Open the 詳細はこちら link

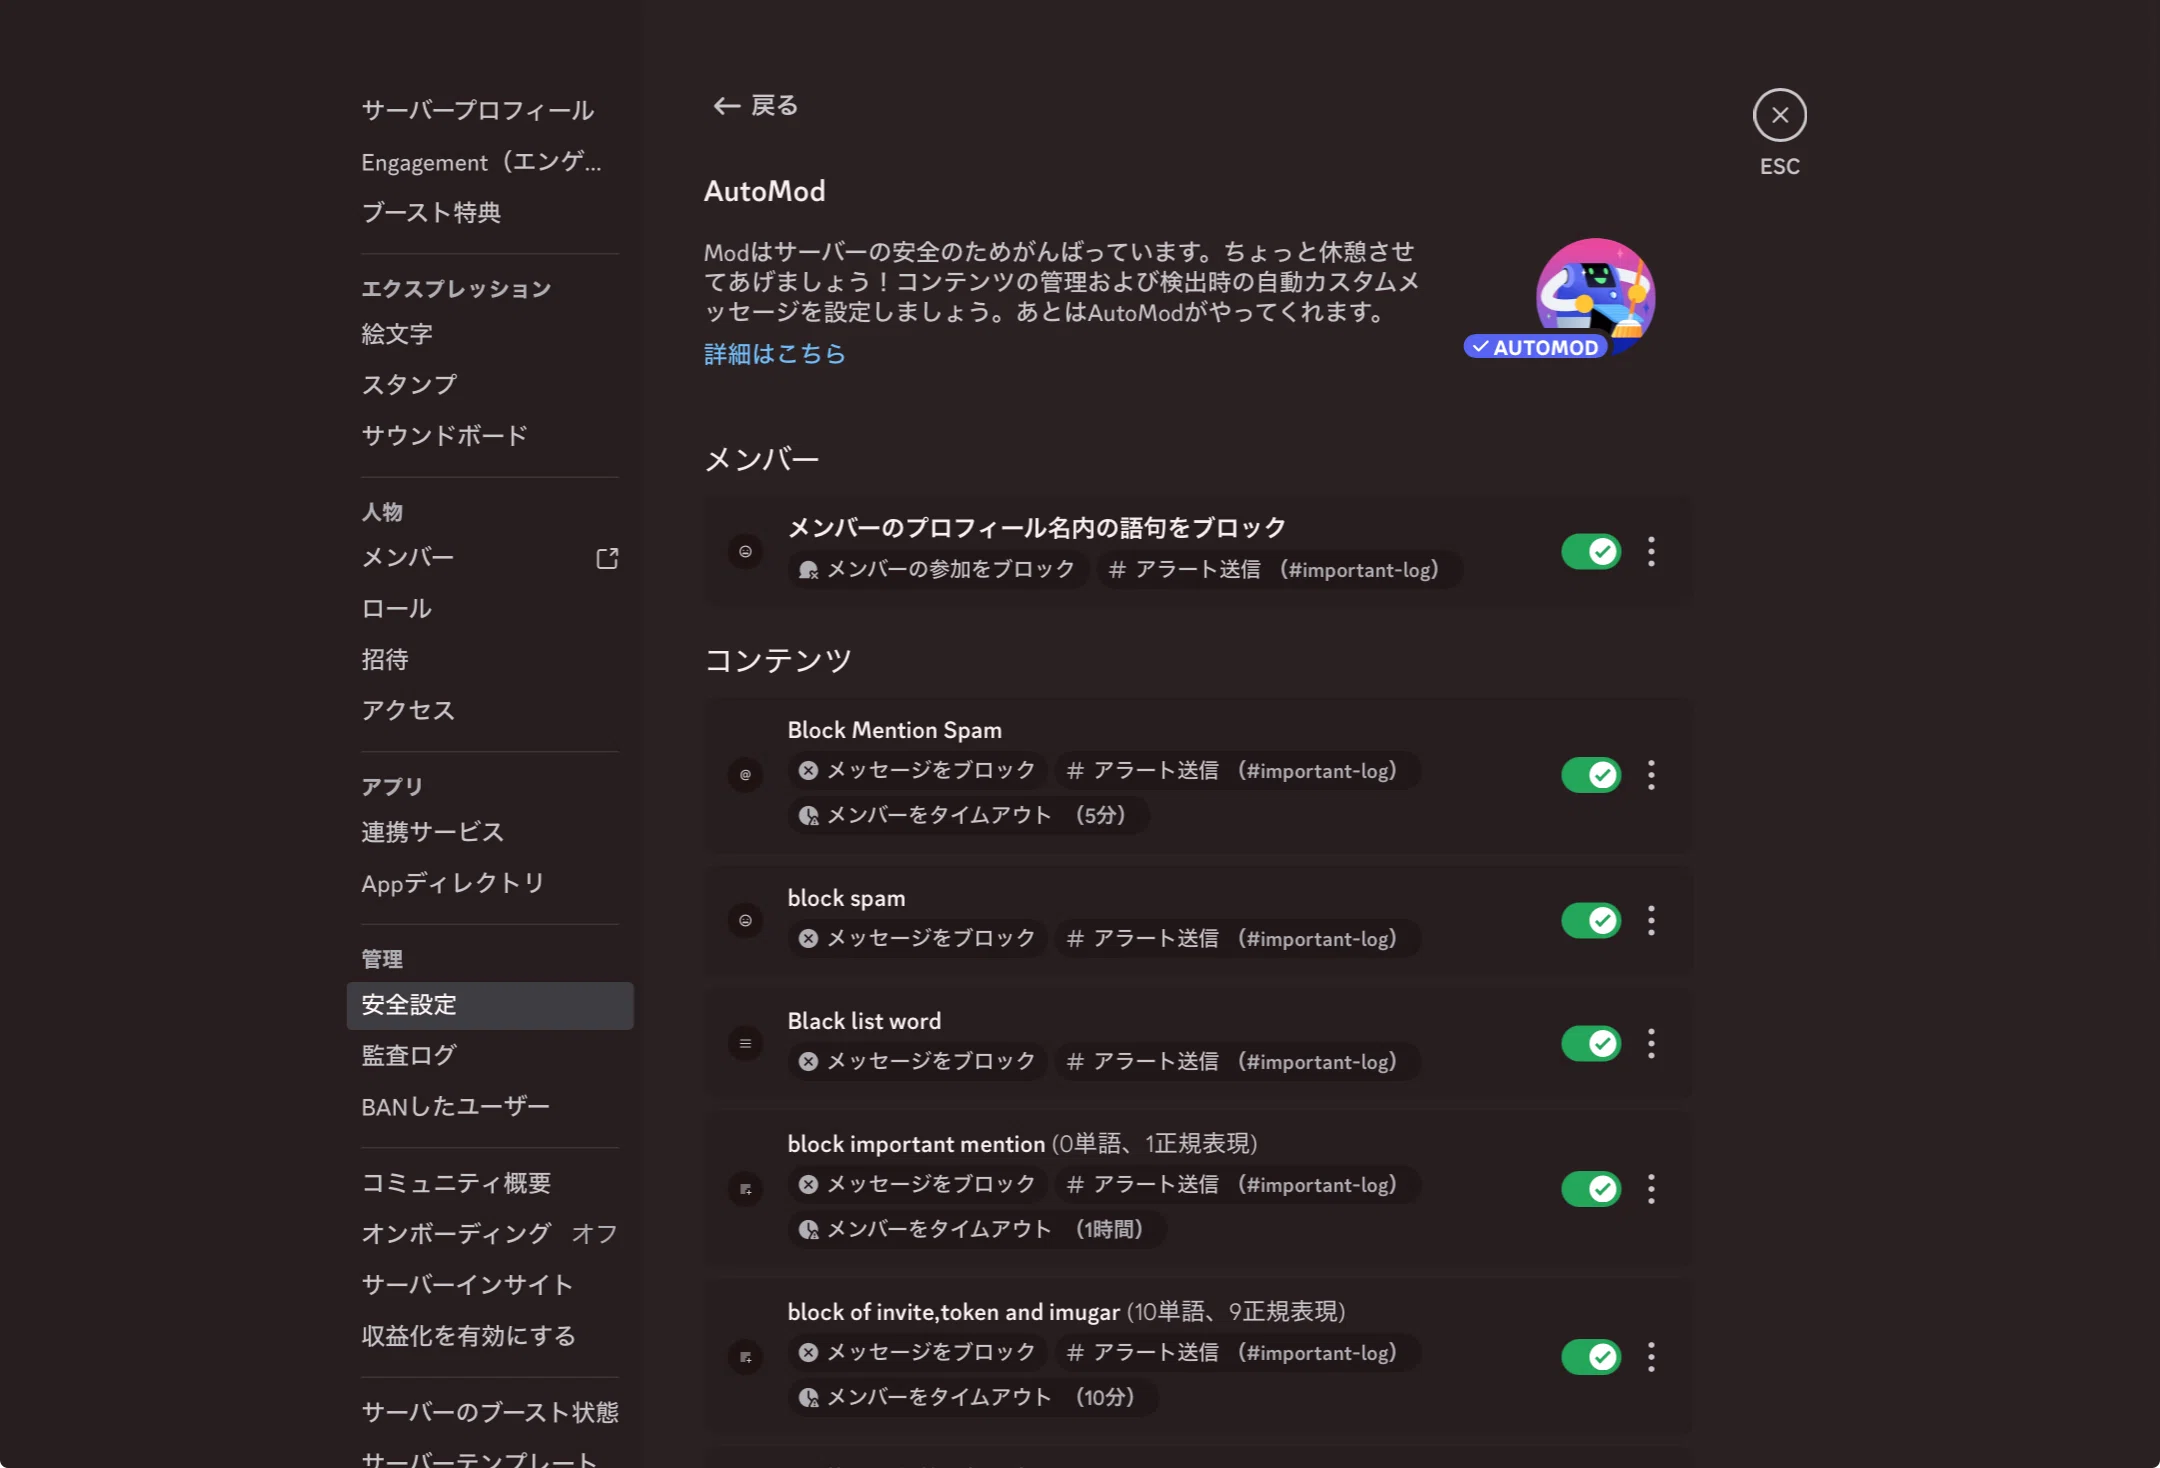tap(774, 354)
